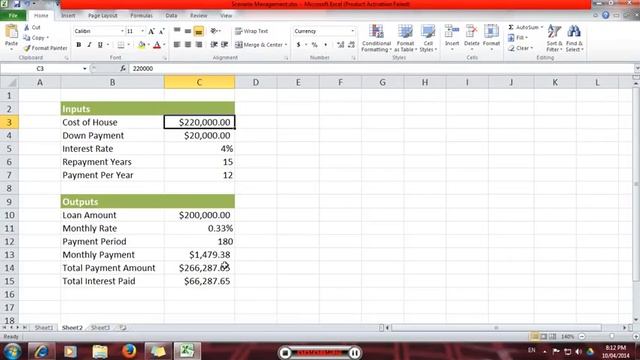Align text left
This screenshot has height=360, width=640.
coord(177,44)
